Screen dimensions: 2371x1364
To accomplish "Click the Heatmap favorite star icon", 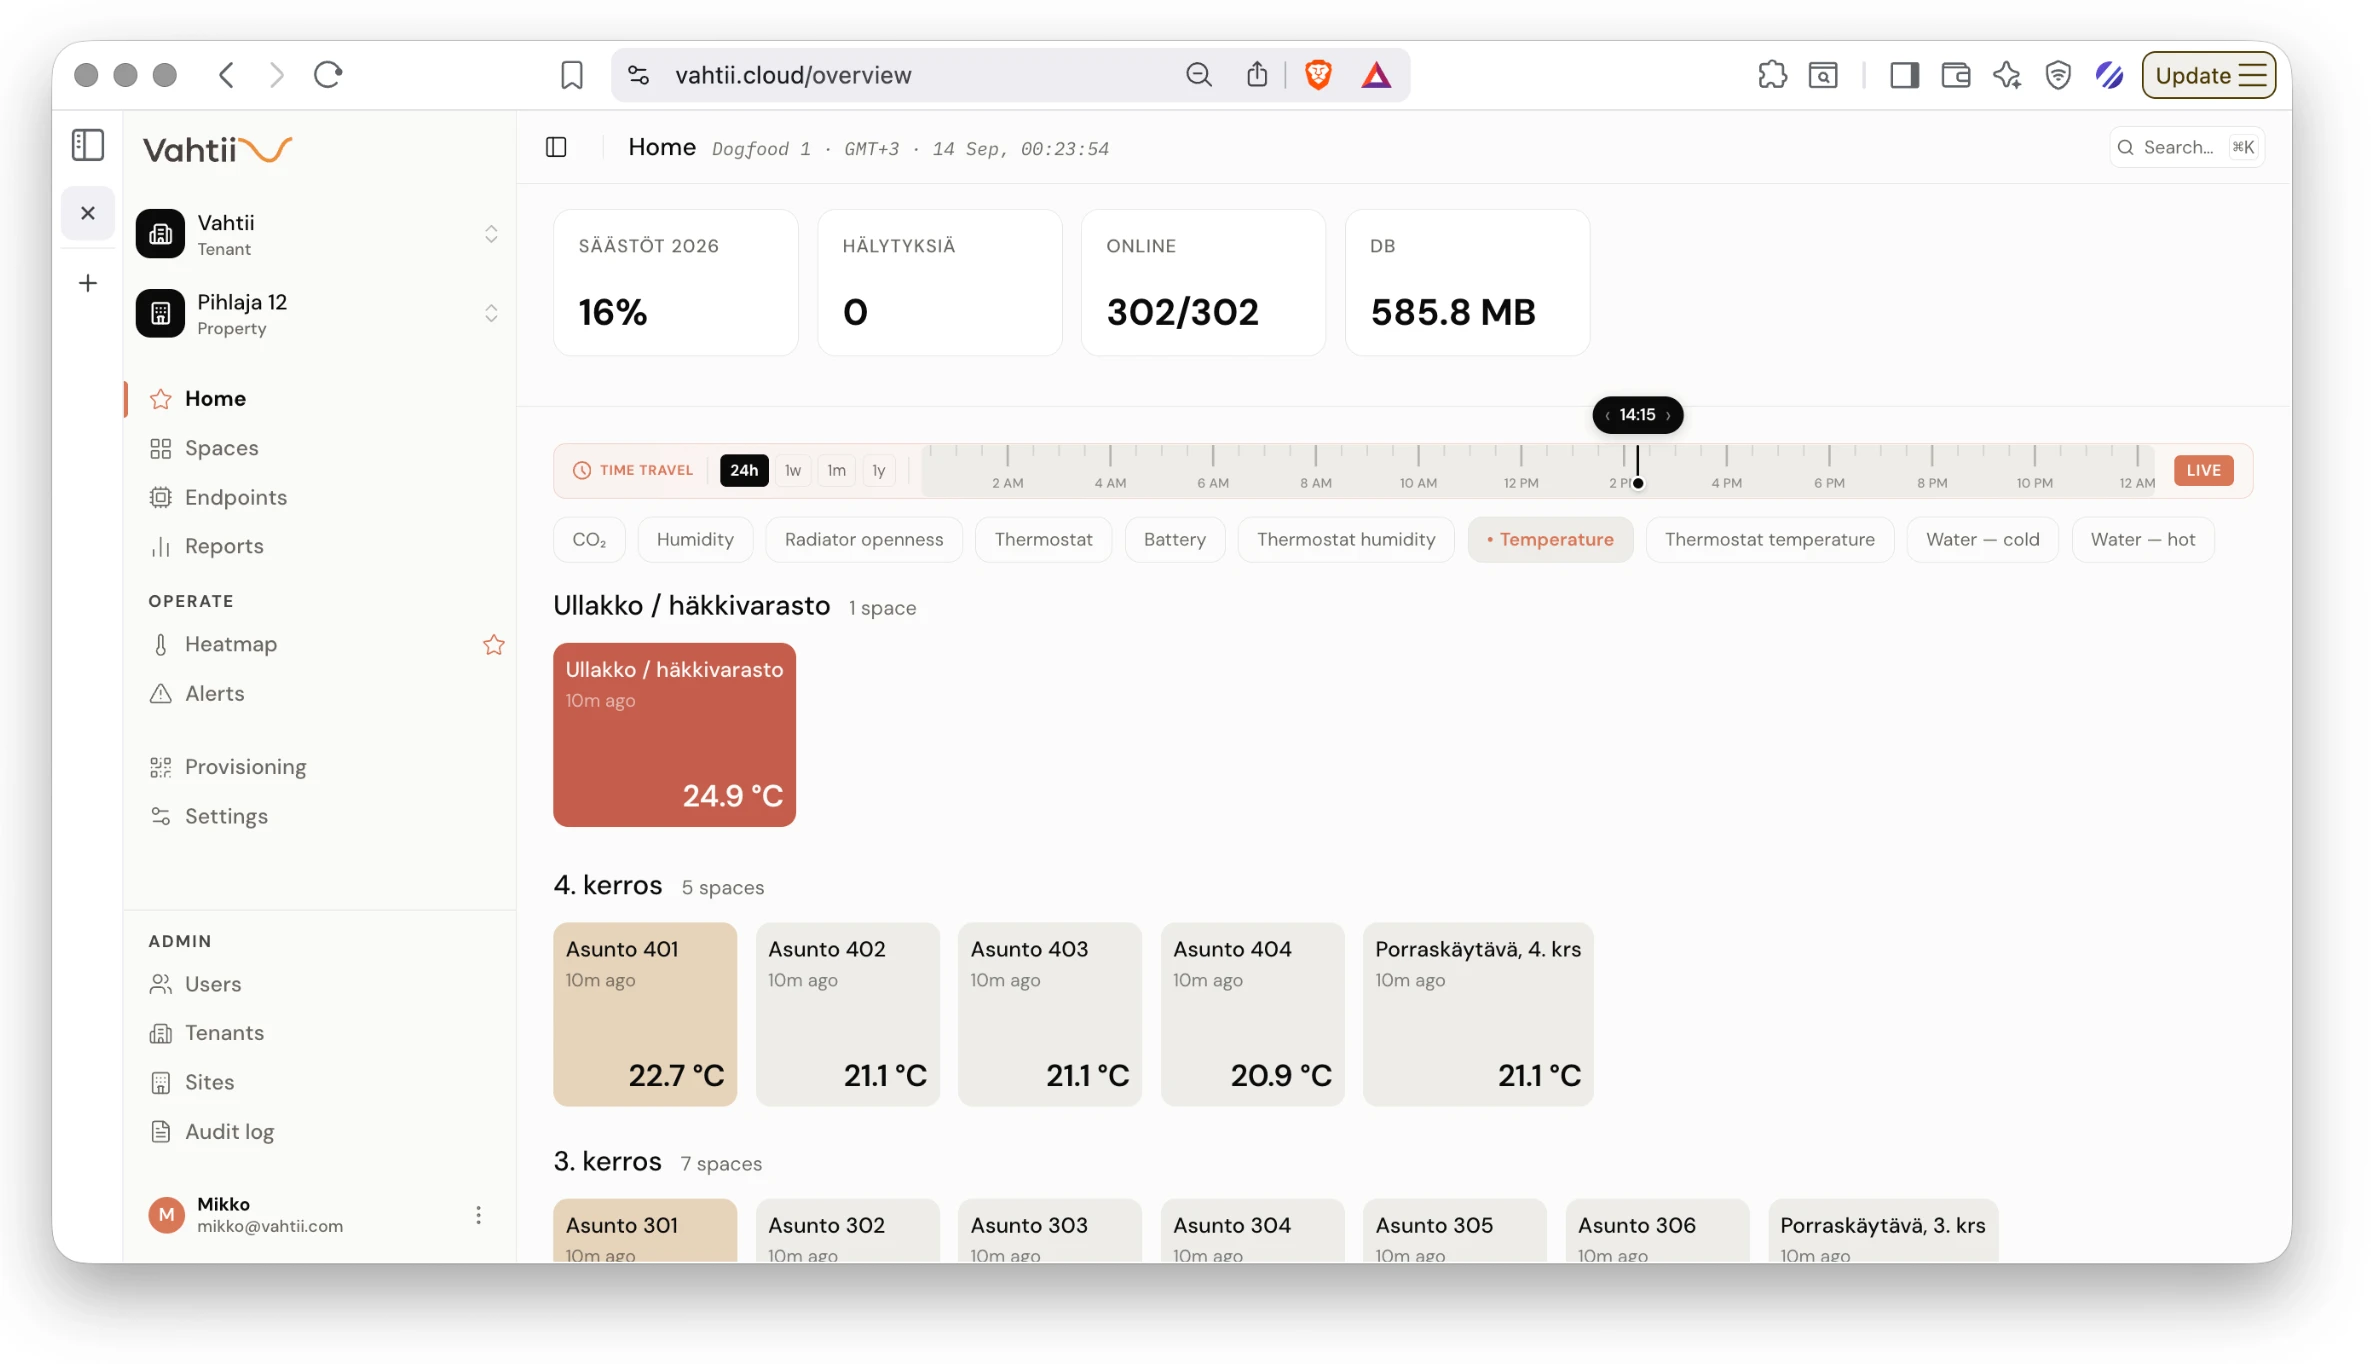I will tap(493, 645).
